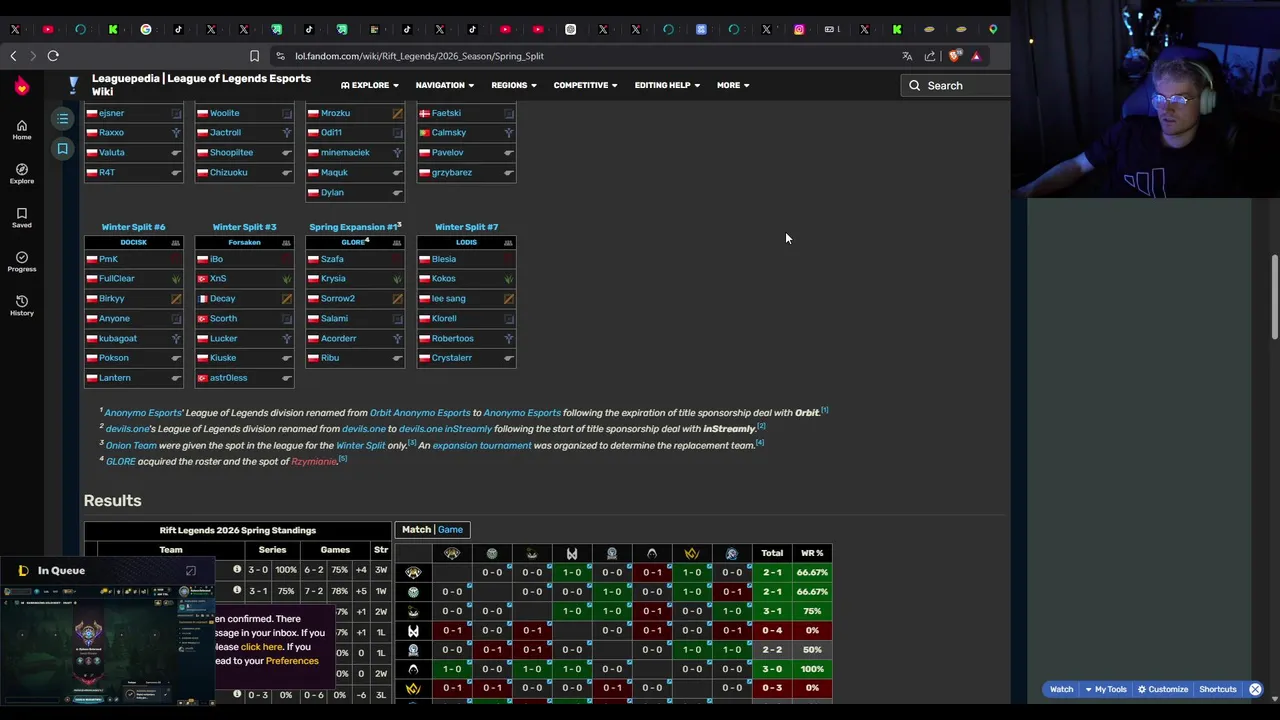This screenshot has width=1280, height=720.
Task: Click the 66.67% win rate in first row
Action: 812,572
